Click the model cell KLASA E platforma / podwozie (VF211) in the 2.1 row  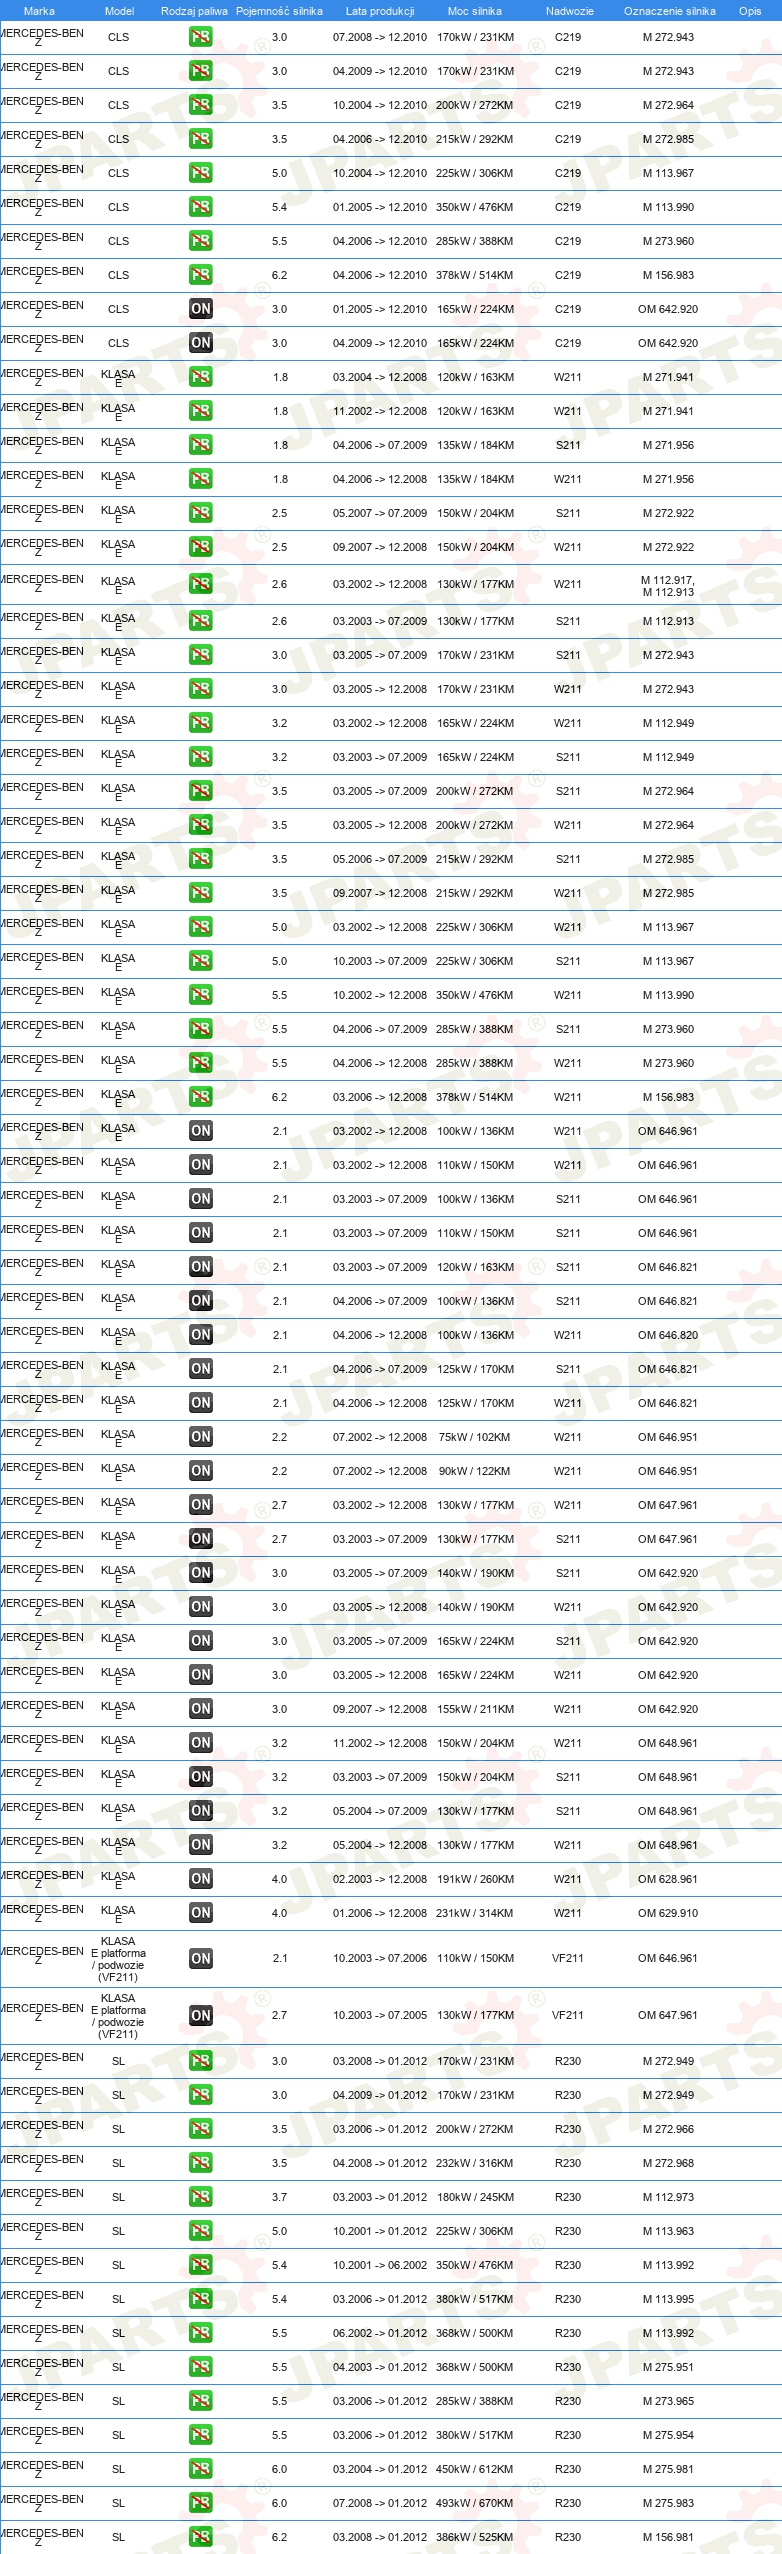(x=118, y=1959)
